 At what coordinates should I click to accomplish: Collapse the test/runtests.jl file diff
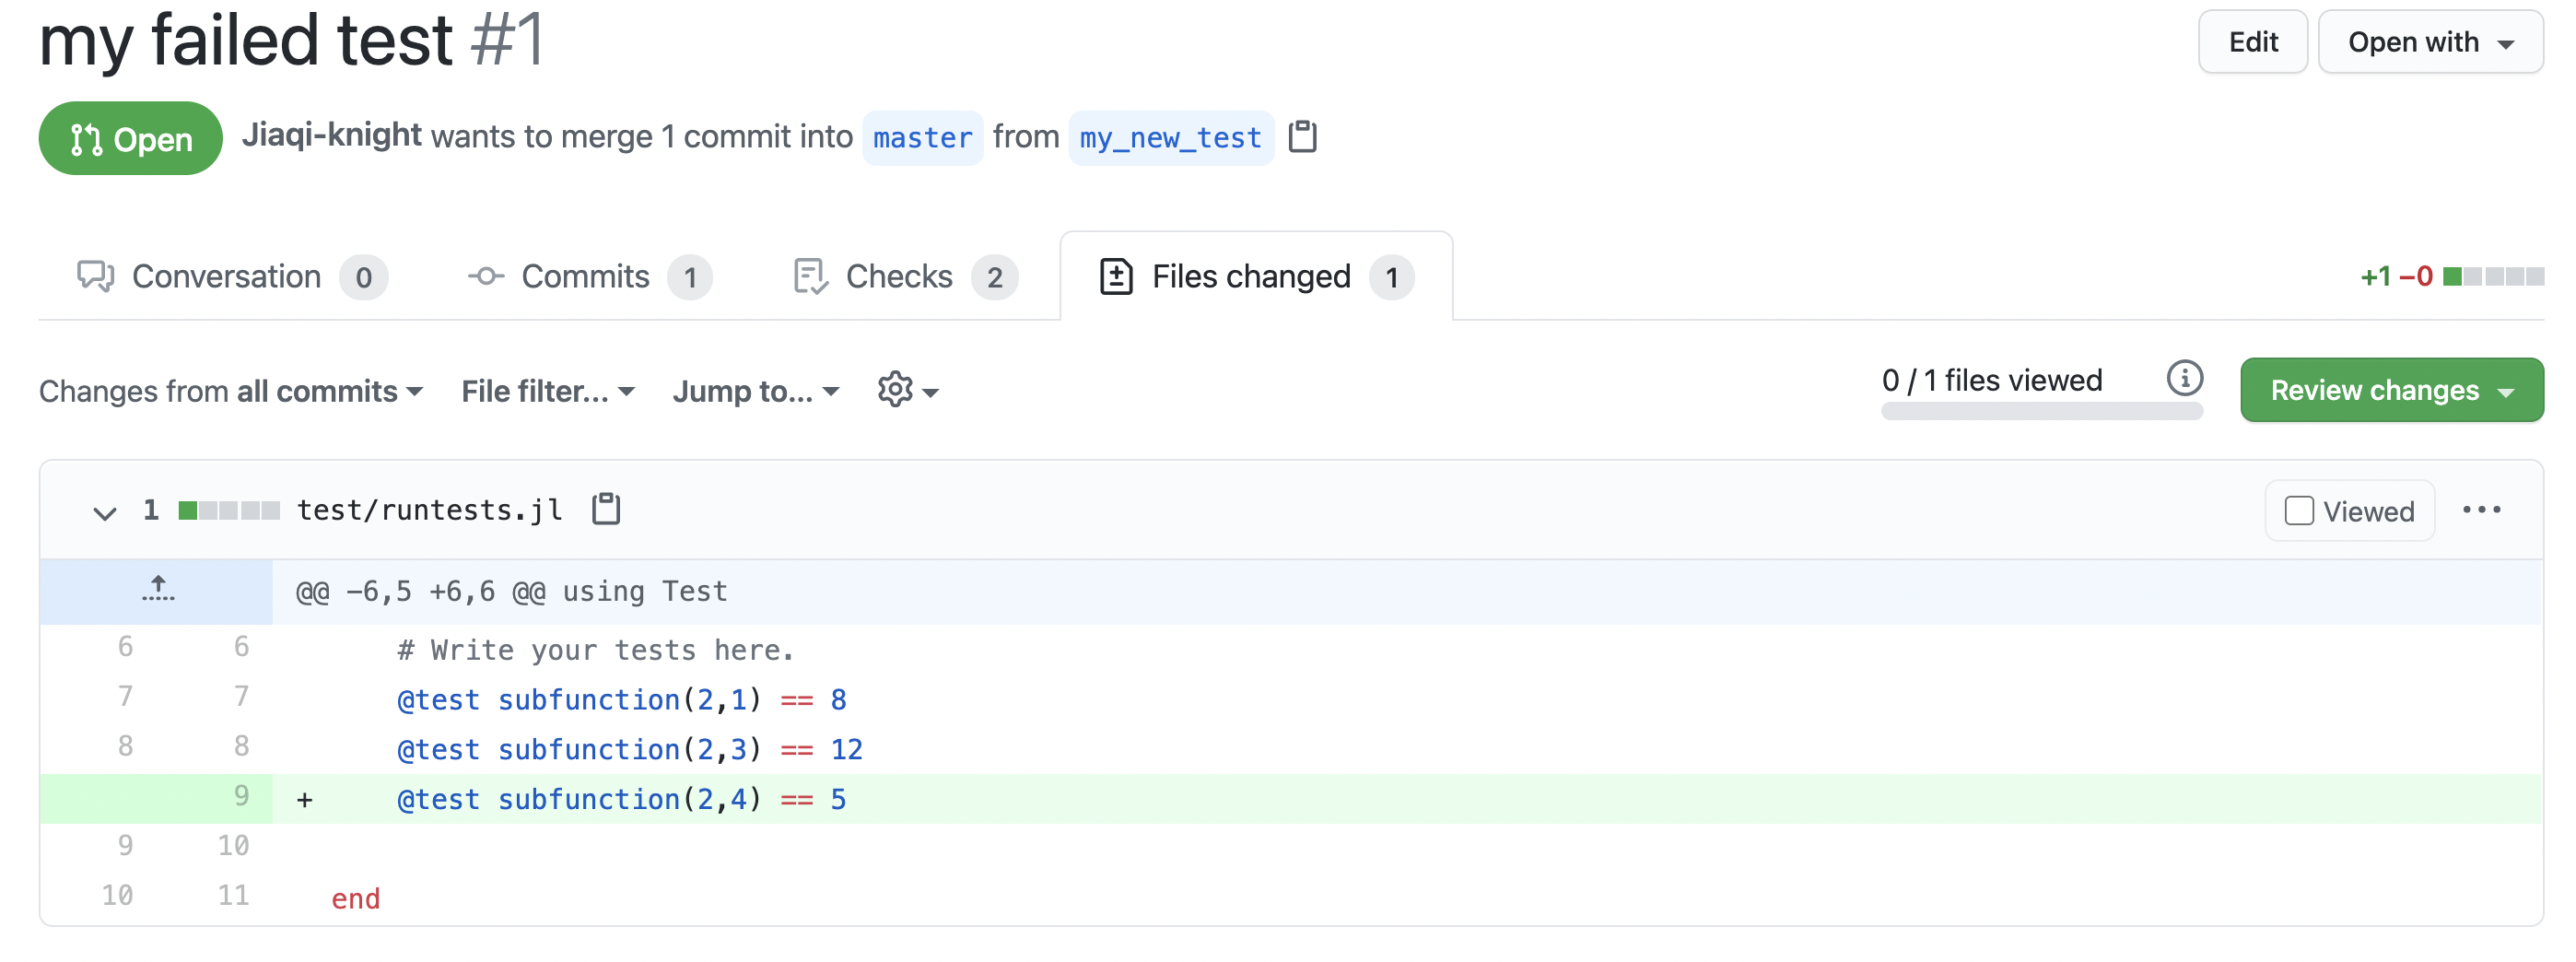pyautogui.click(x=104, y=513)
